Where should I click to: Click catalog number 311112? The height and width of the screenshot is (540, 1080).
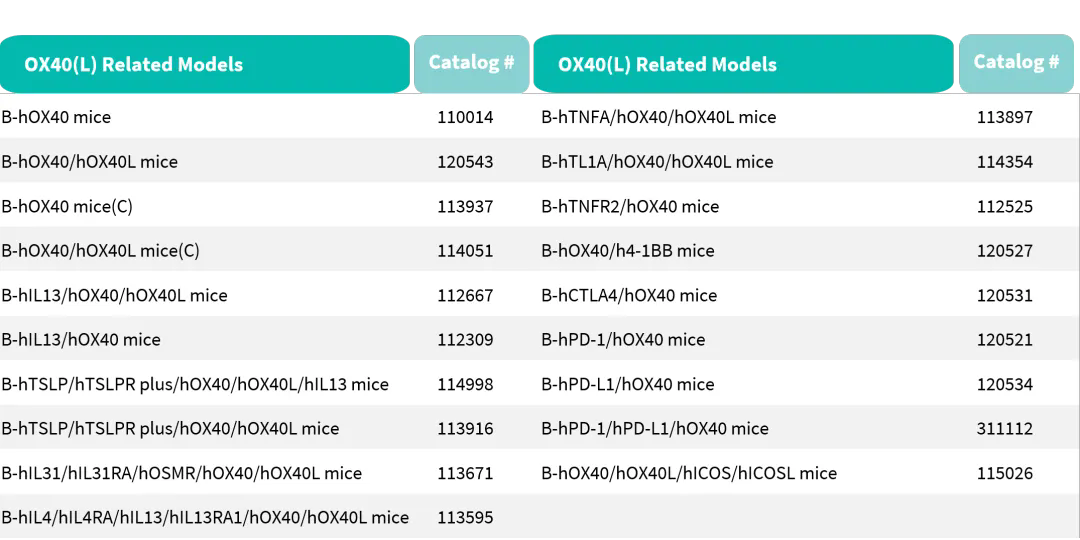point(1005,429)
